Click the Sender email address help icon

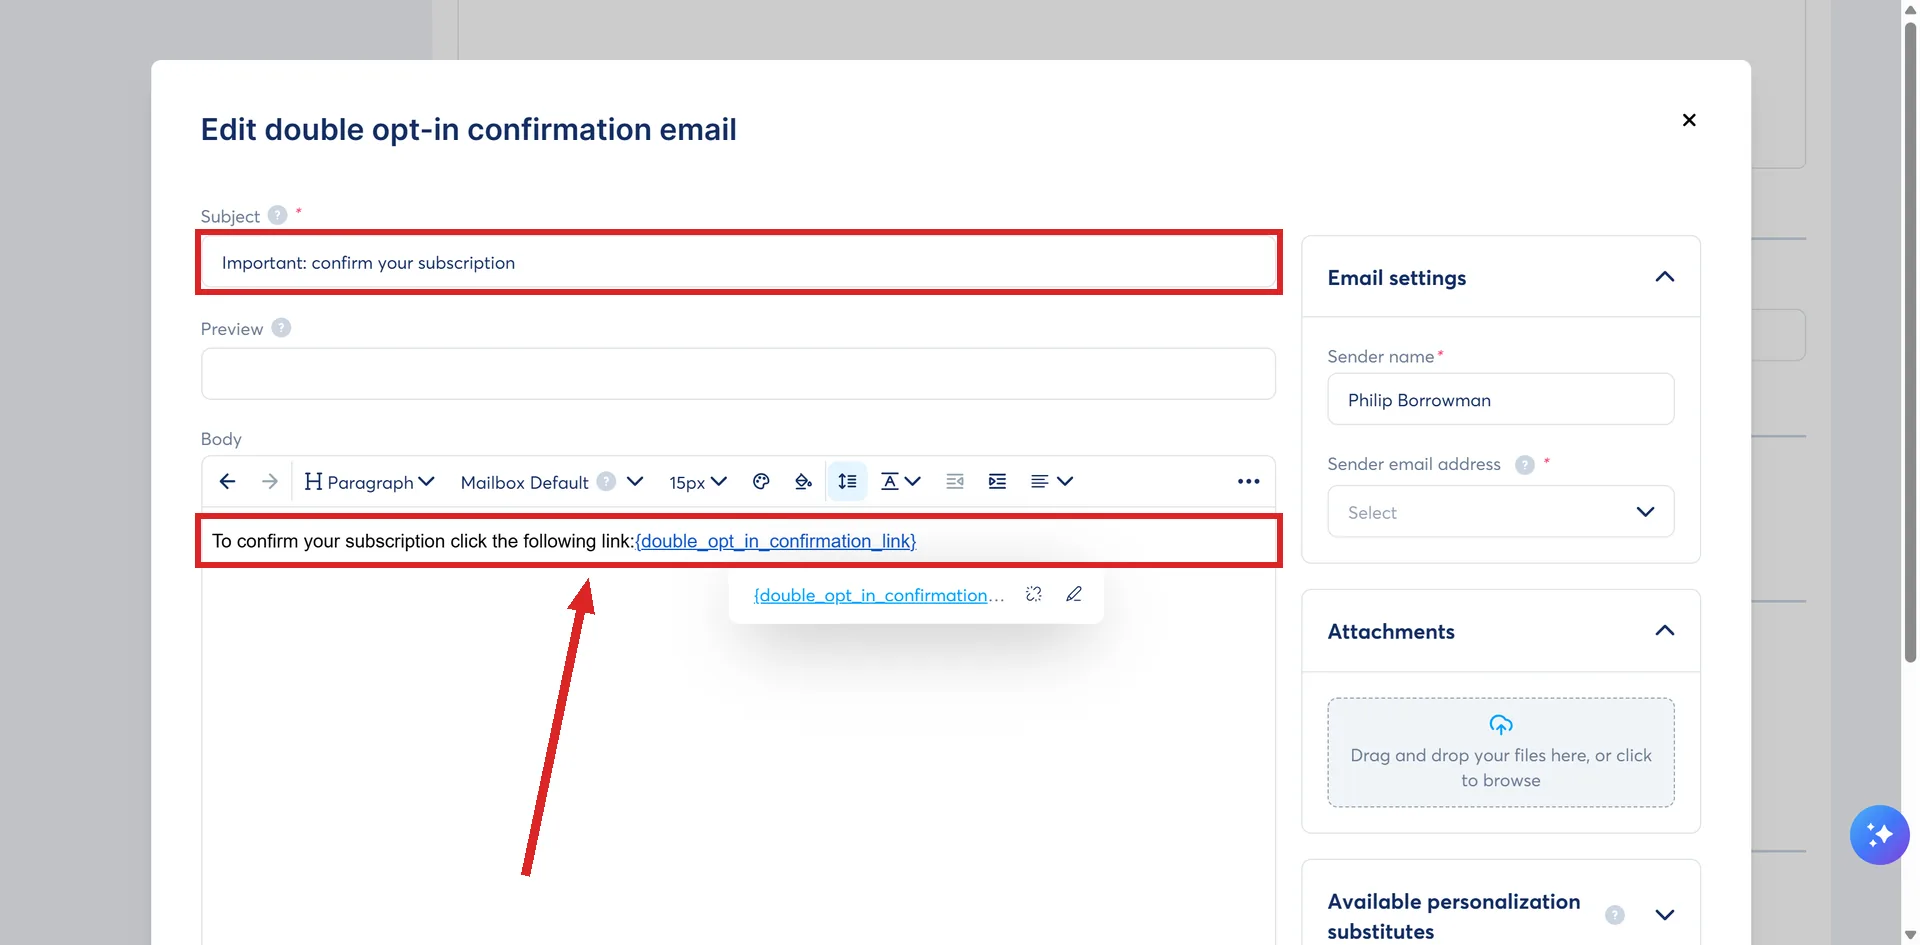tap(1525, 464)
